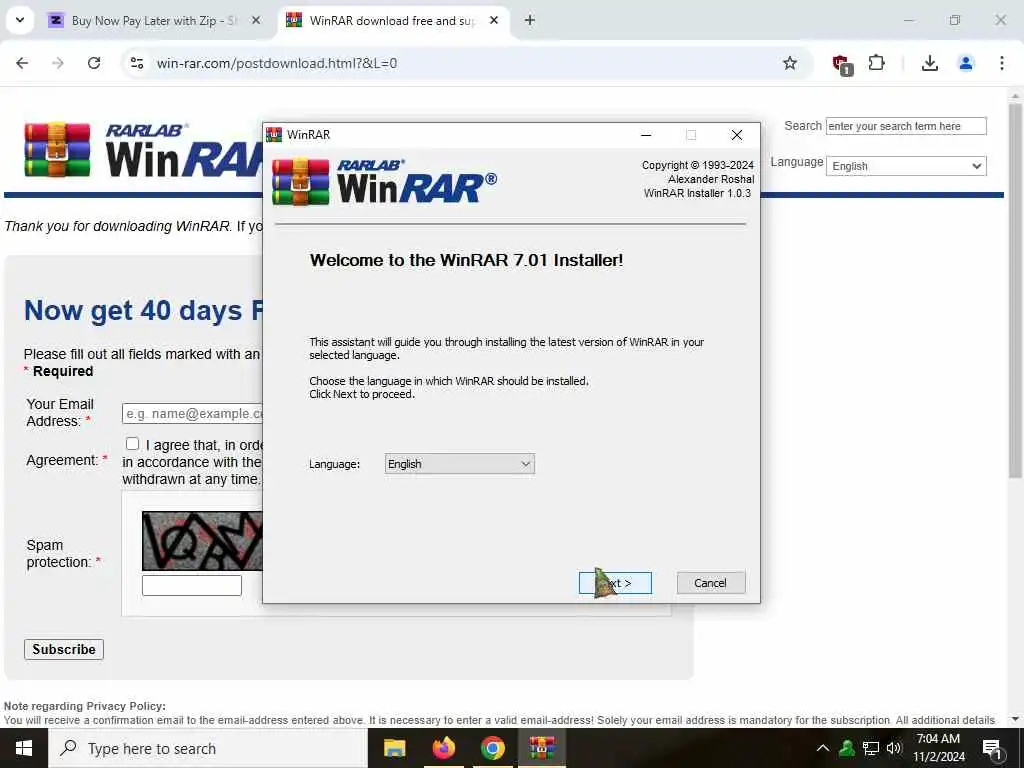1024x768 pixels.
Task: Click the green user tray icon
Action: (847, 748)
